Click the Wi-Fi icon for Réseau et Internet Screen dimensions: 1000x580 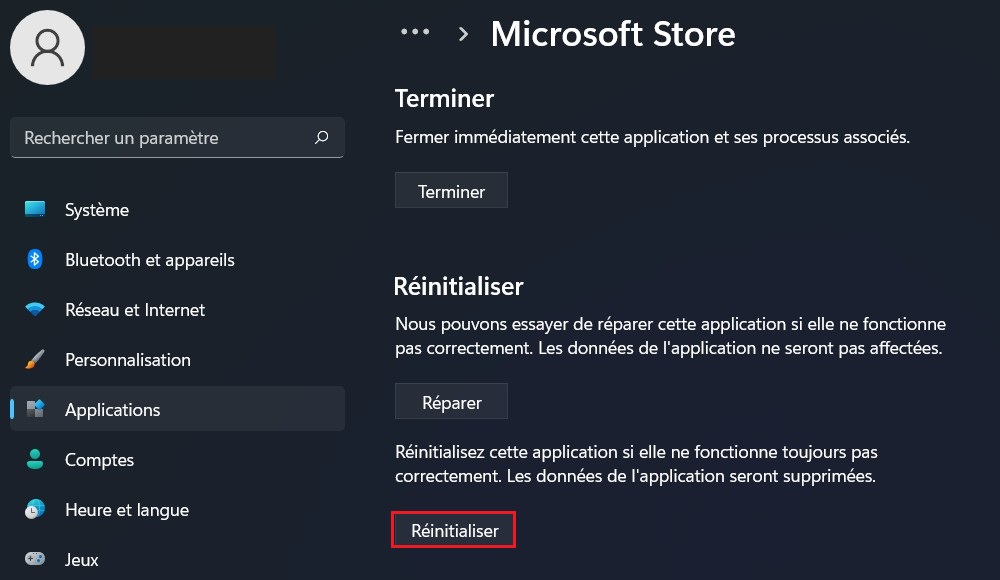(35, 310)
